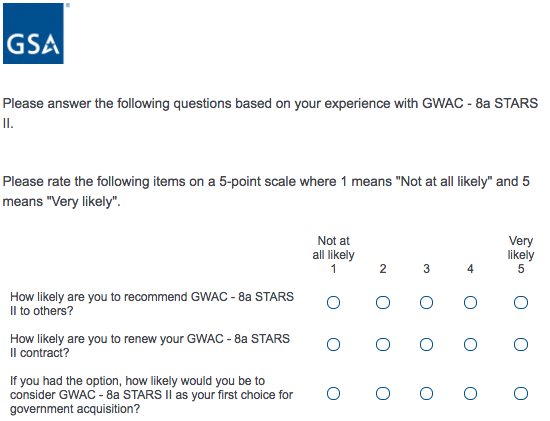The image size is (550, 421).
Task: Select rating 1 for recommend to others
Action: [333, 302]
